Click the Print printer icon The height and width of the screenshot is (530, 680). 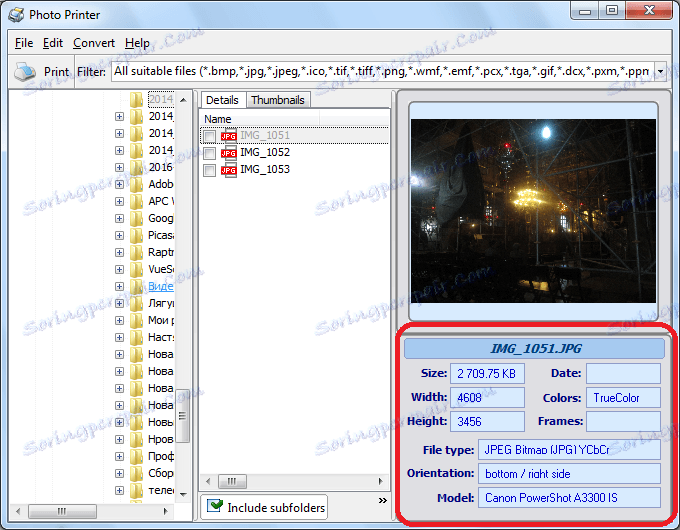(25, 72)
